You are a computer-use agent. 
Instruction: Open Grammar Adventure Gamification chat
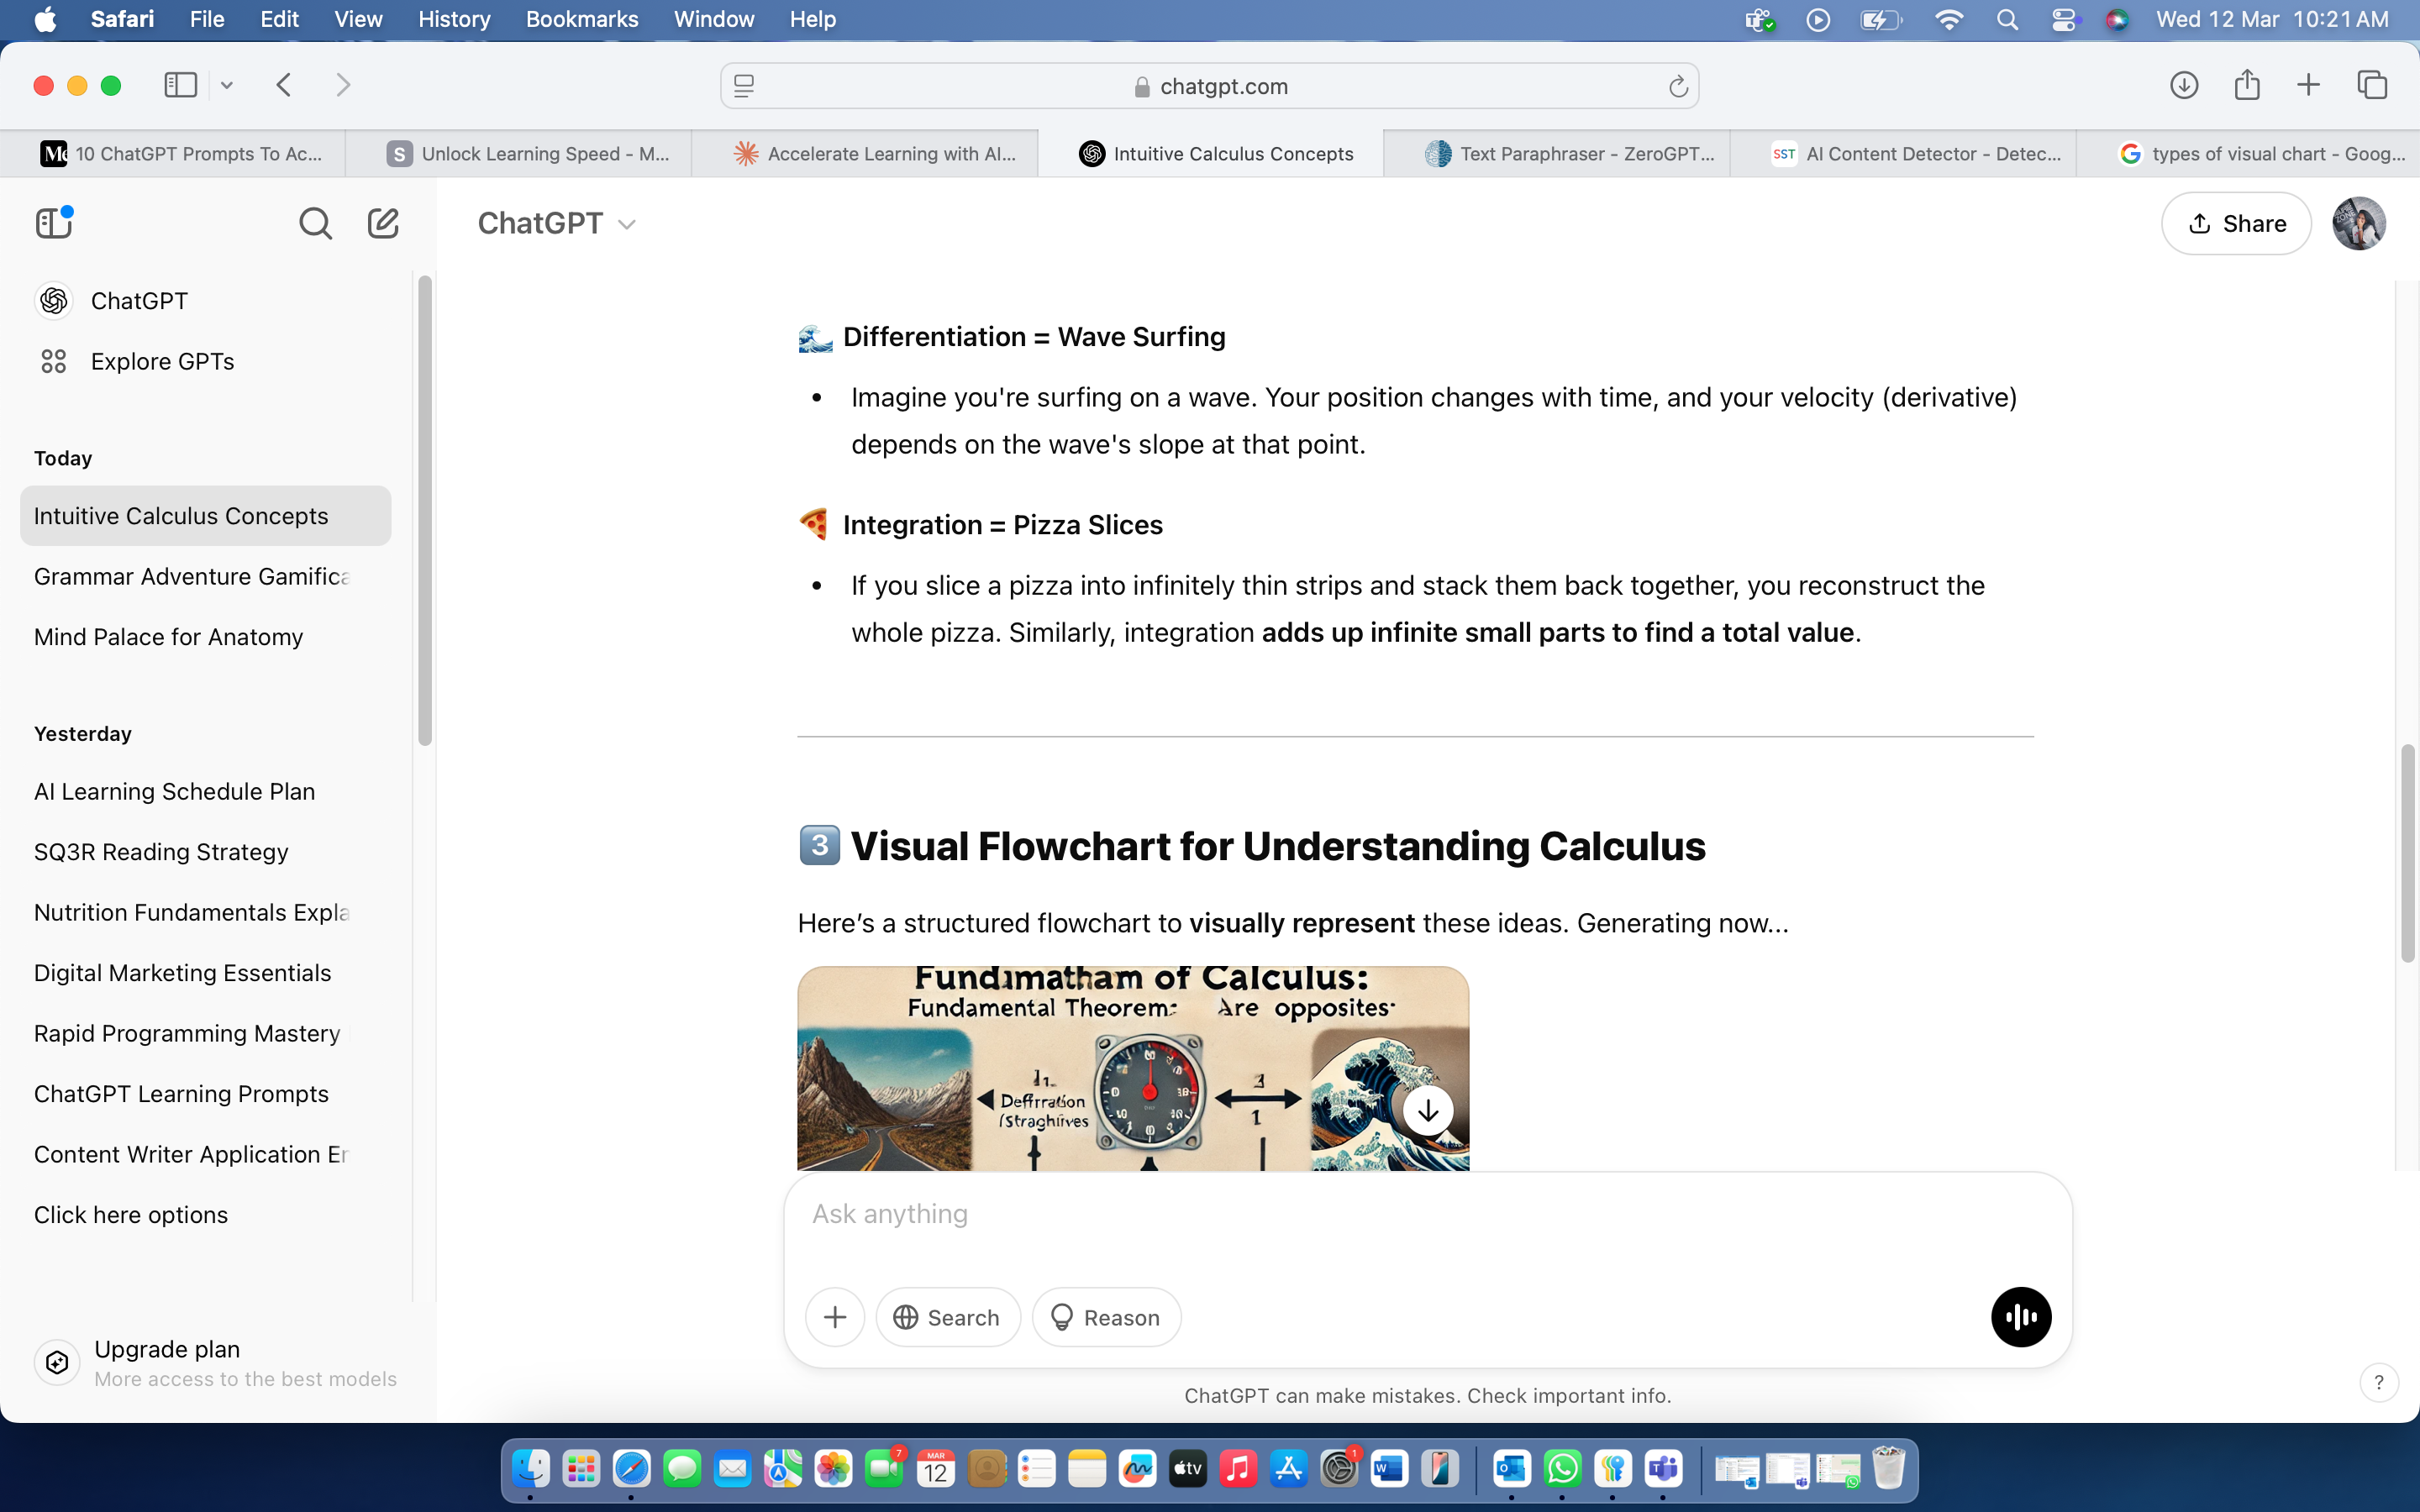click(x=205, y=576)
